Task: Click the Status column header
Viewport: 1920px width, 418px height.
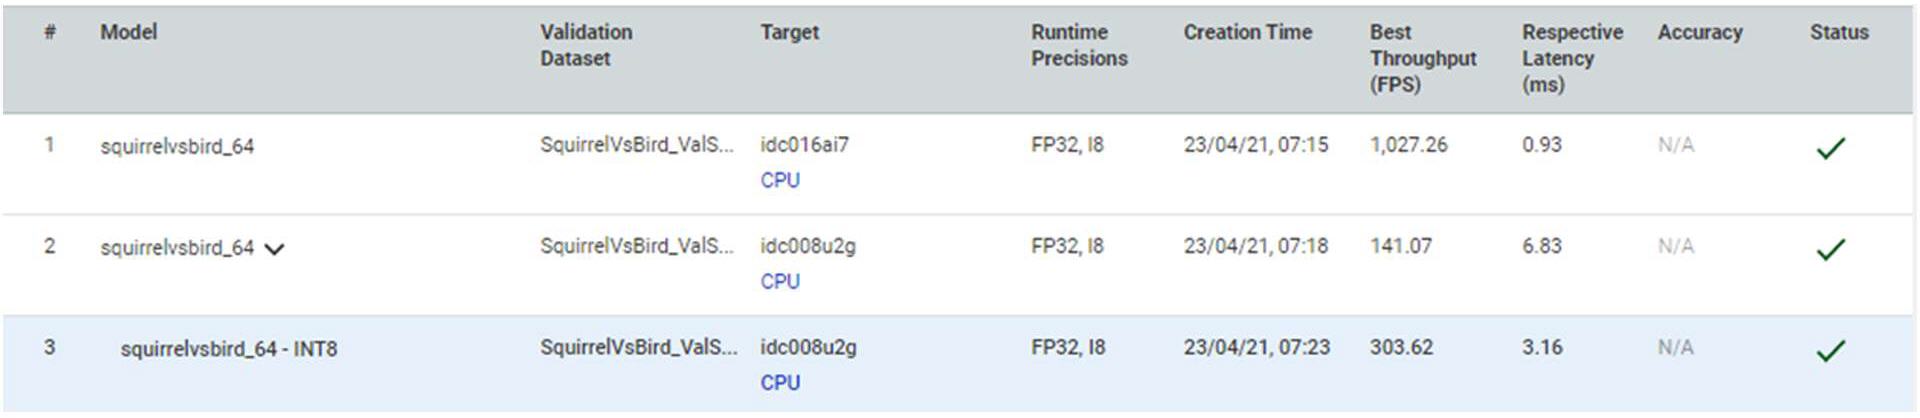Action: [1838, 32]
